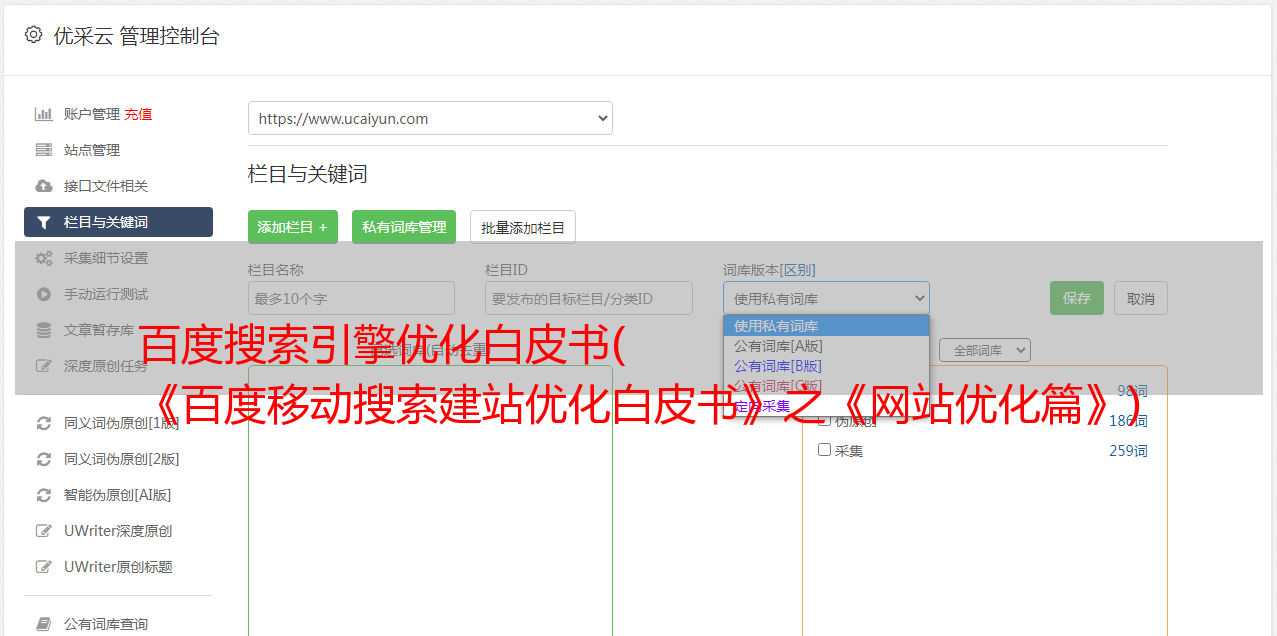Click the refresh icon of 智能伪原创[AI版]
1277x636 pixels.
pos(44,495)
